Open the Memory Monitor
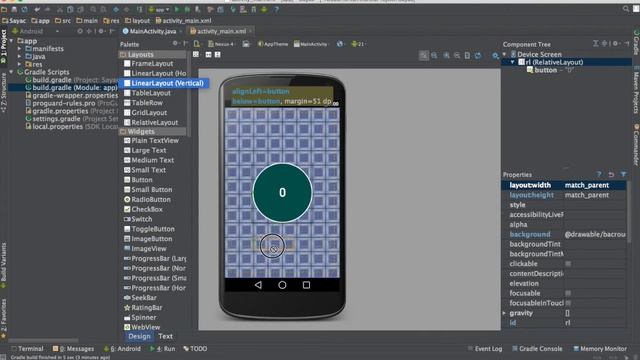640x360 pixels. pos(600,349)
